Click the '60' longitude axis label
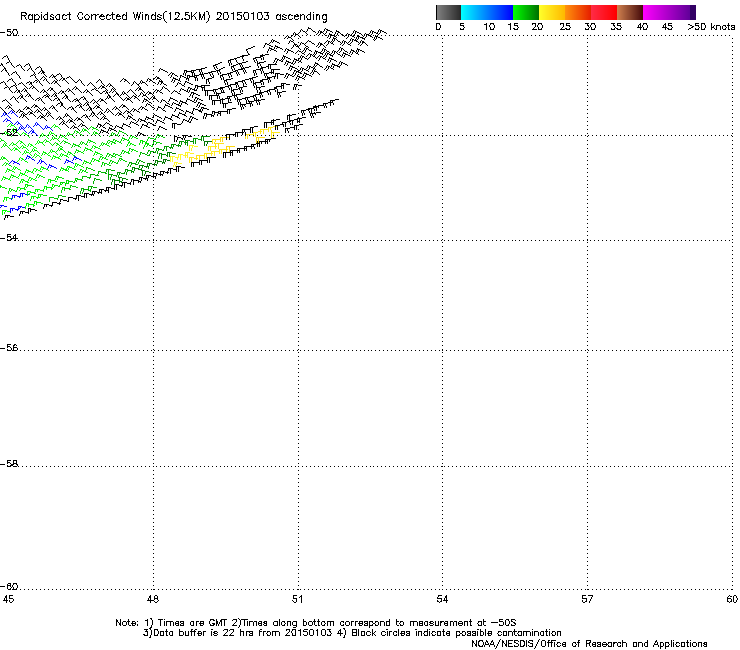Image resolution: width=740 pixels, height=650 pixels. [x=732, y=599]
